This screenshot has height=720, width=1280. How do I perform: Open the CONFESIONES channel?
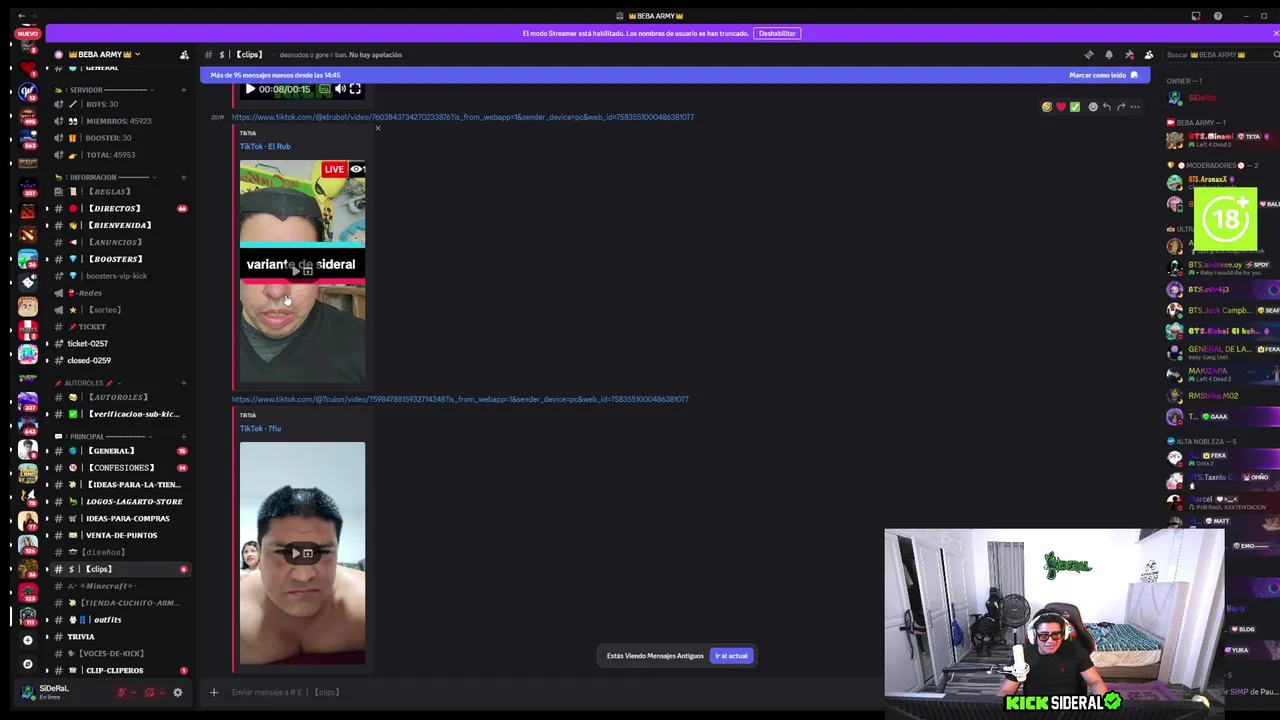tap(118, 468)
